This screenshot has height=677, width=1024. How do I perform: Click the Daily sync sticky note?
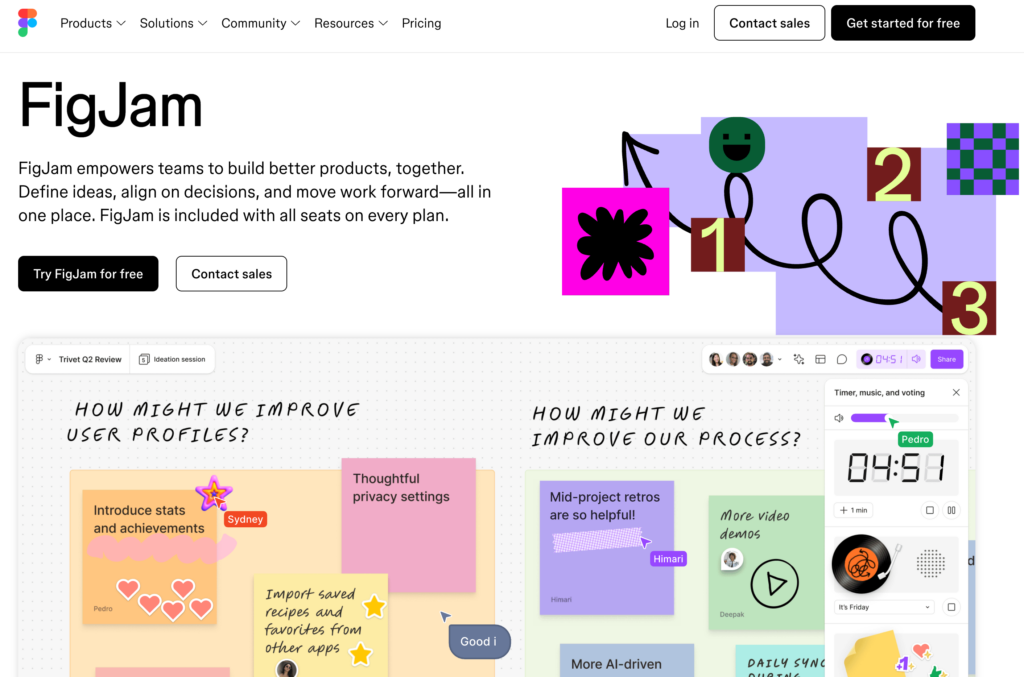click(x=780, y=662)
